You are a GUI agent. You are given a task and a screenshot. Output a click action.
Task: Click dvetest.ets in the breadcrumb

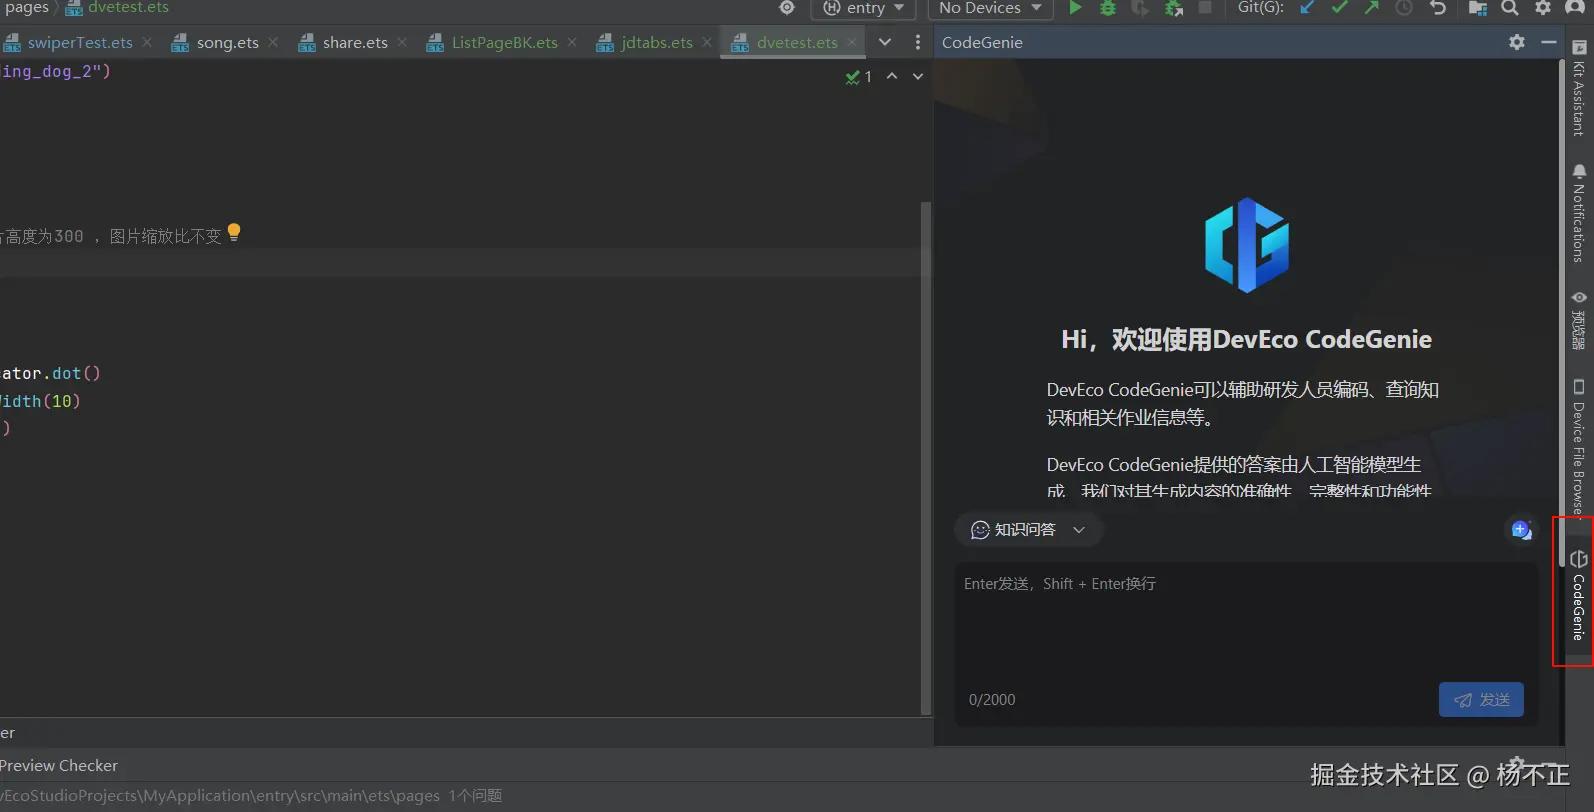click(x=118, y=8)
